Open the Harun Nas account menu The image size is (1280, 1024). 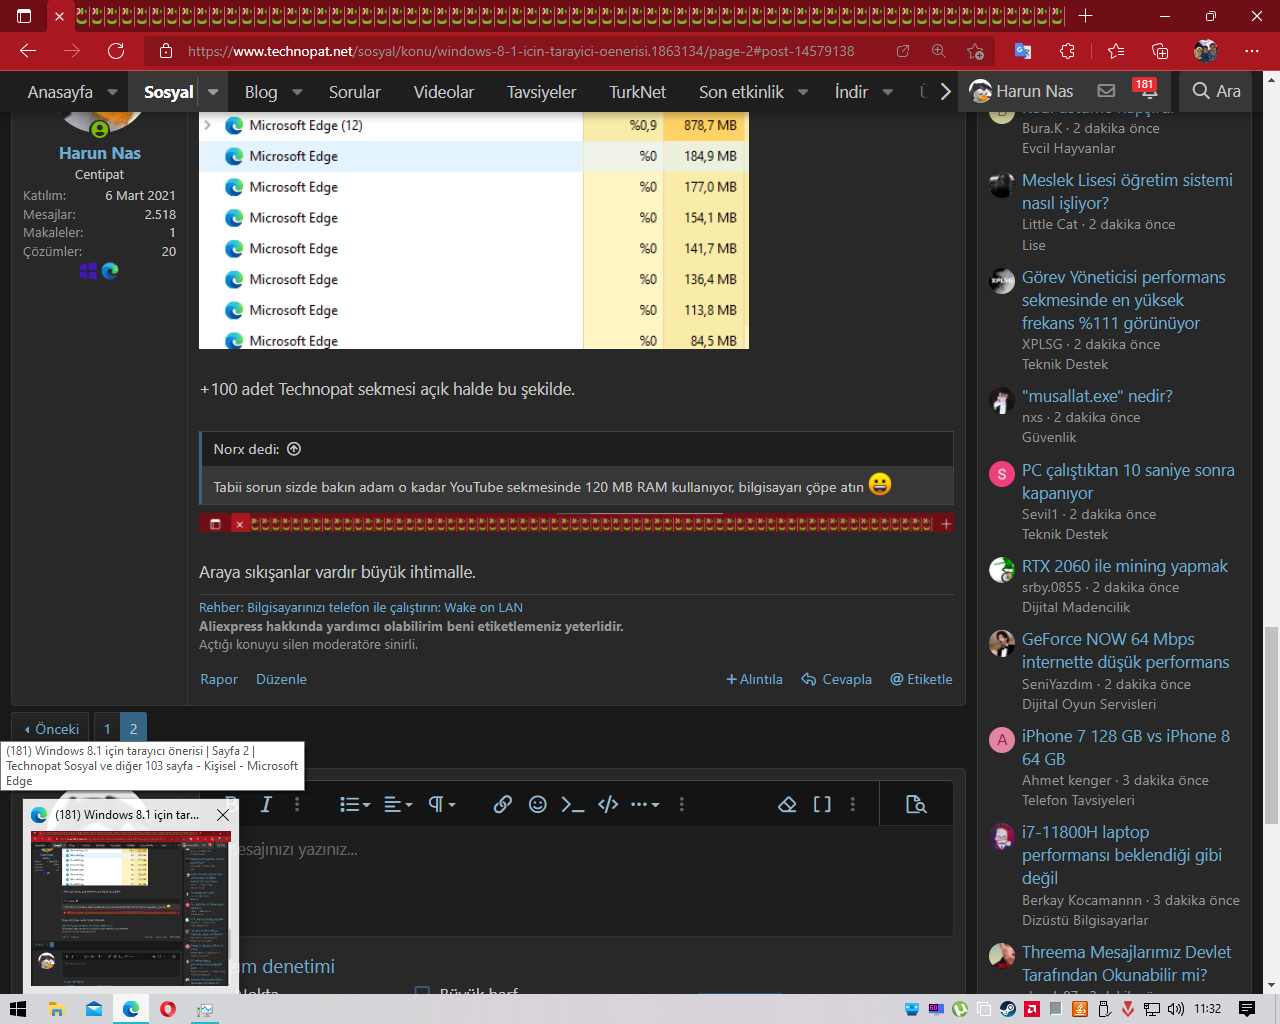[x=1021, y=91]
